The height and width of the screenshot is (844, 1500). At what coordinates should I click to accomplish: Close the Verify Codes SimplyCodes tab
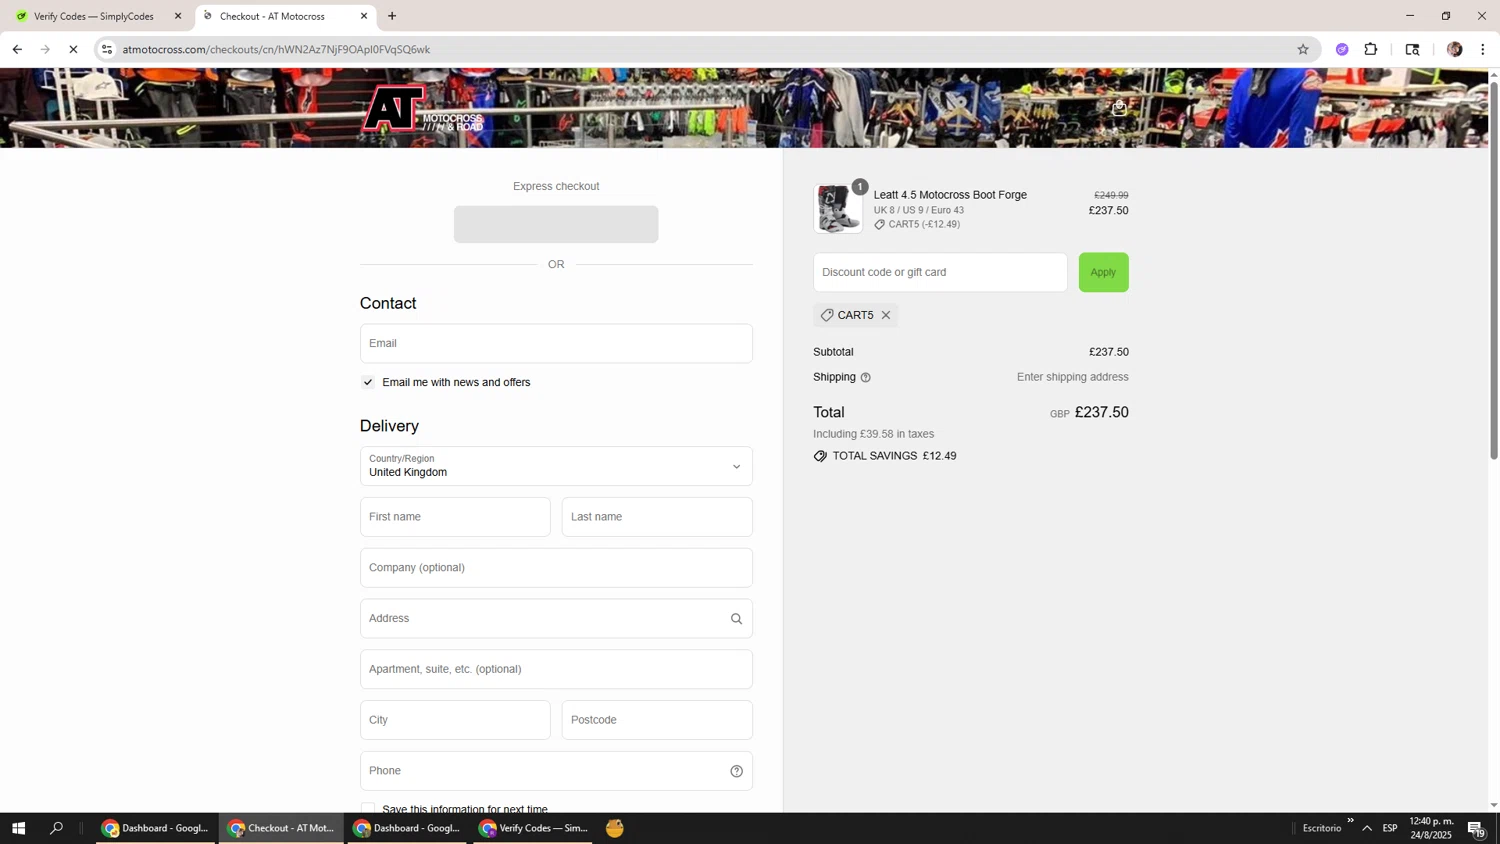tap(178, 16)
